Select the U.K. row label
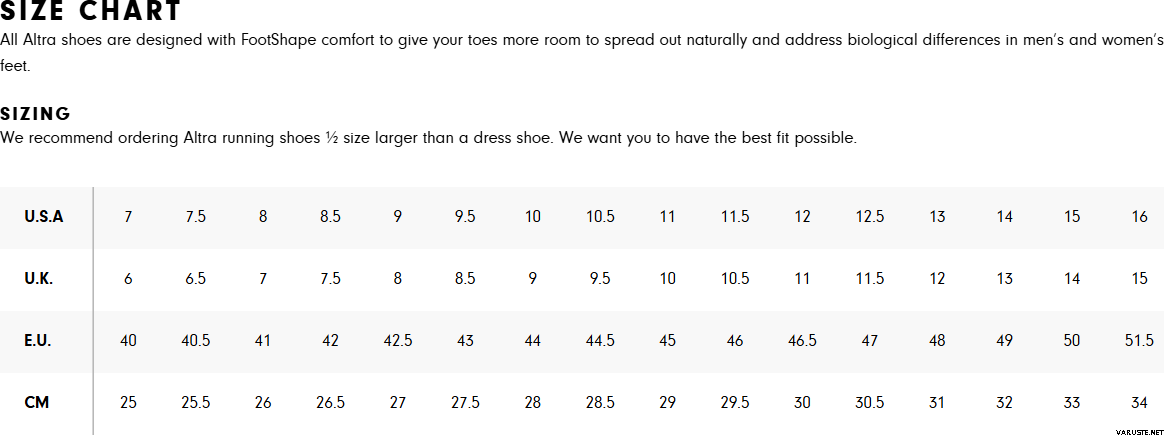This screenshot has width=1164, height=435. pyautogui.click(x=39, y=279)
